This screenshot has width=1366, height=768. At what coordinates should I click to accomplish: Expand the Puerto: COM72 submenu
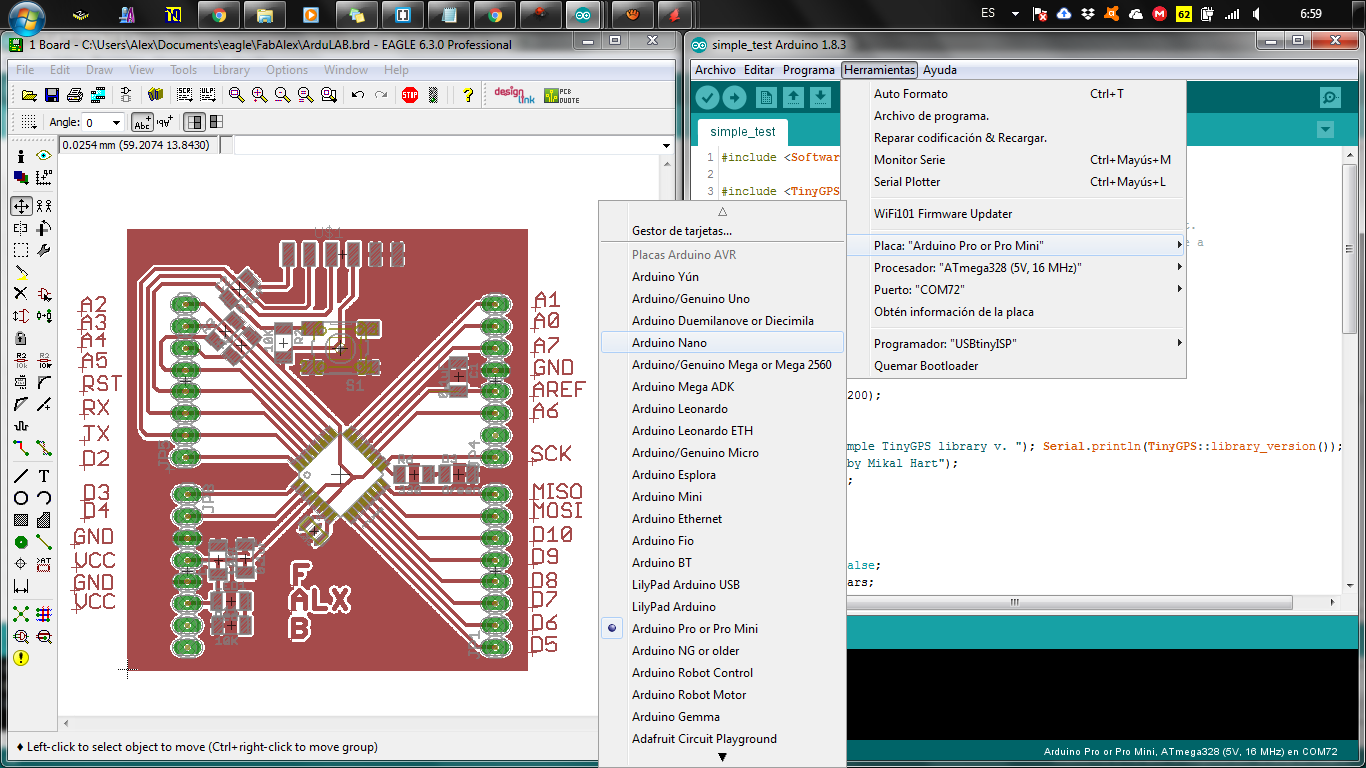1014,289
